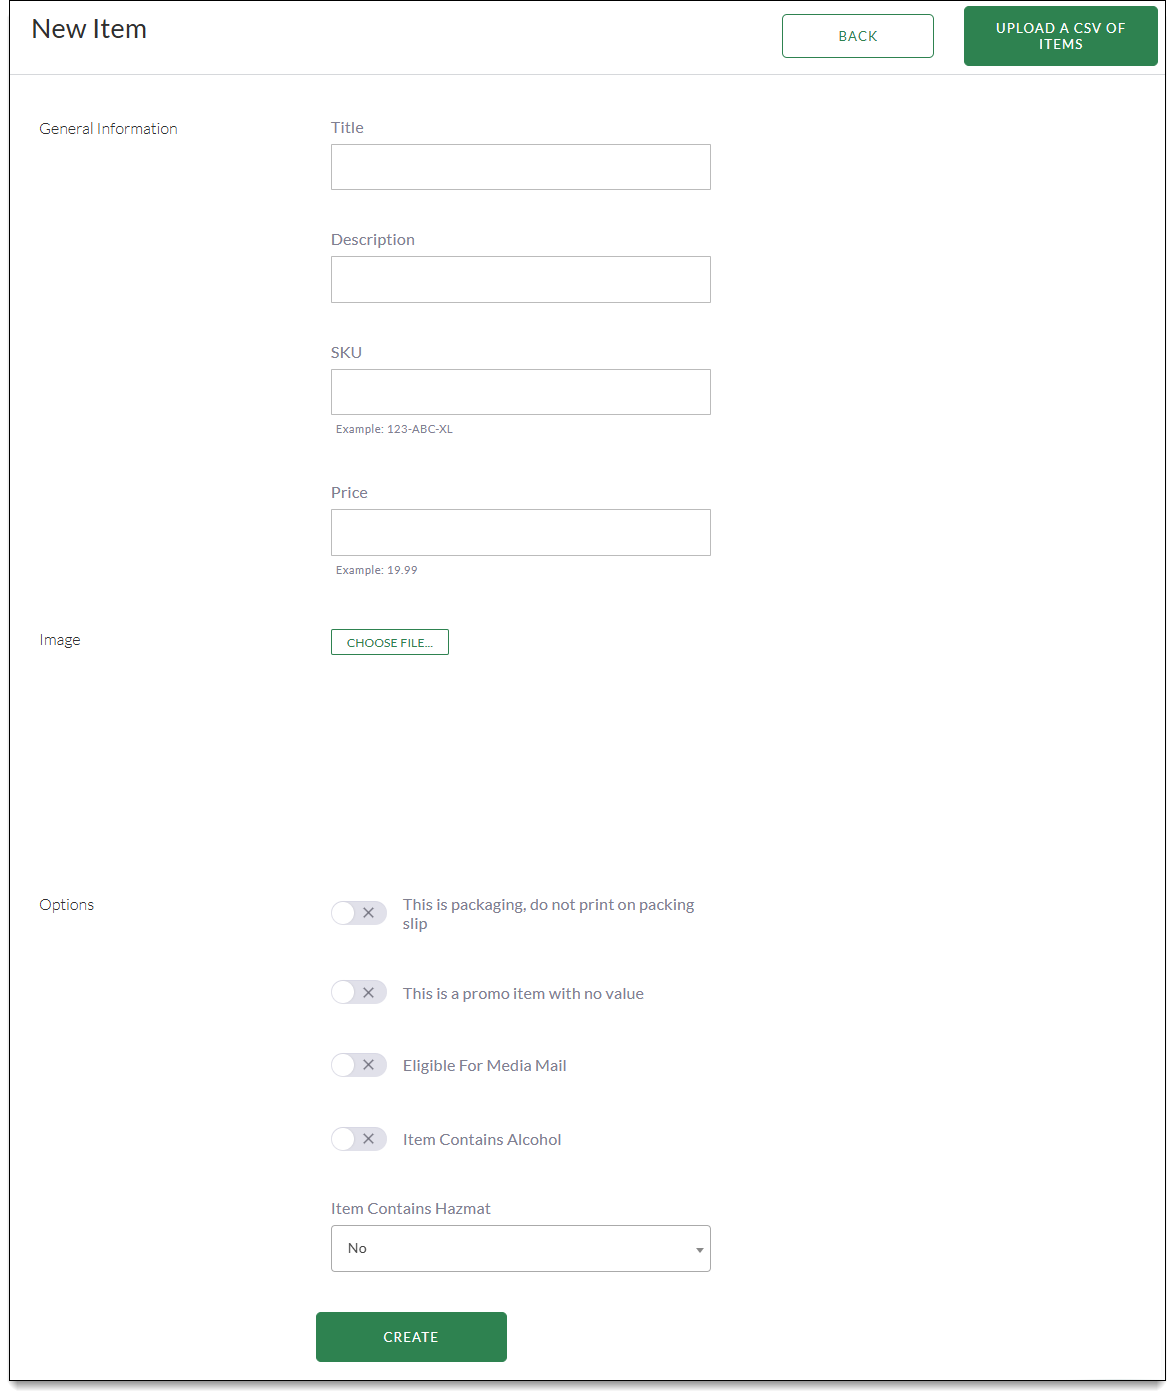Click into the Title input field
Screen dimensions: 1175x1399
(x=520, y=167)
